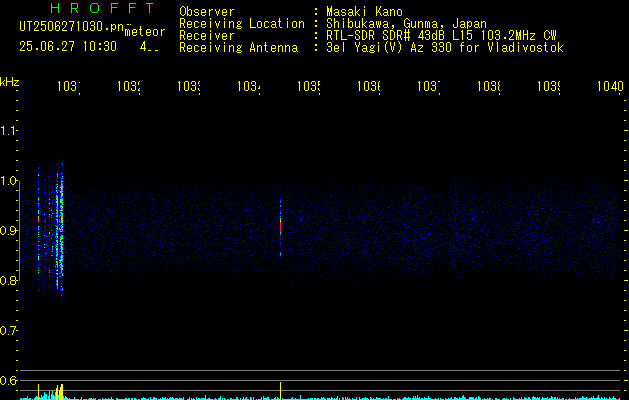This screenshot has height=400, width=629.
Task: Click the 1040 time axis label
Action: [610, 86]
